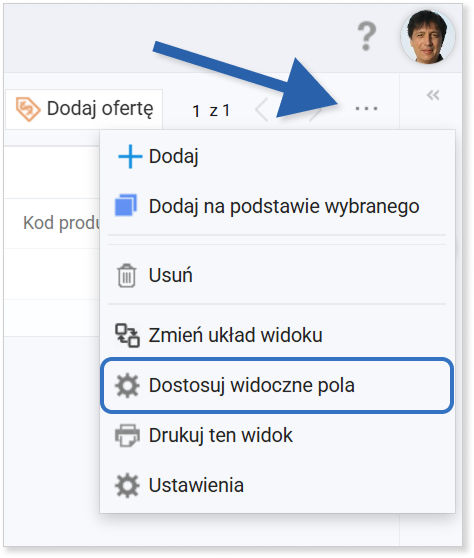Click the blue plus icon
Viewport: 474px width, 558px height.
point(130,156)
